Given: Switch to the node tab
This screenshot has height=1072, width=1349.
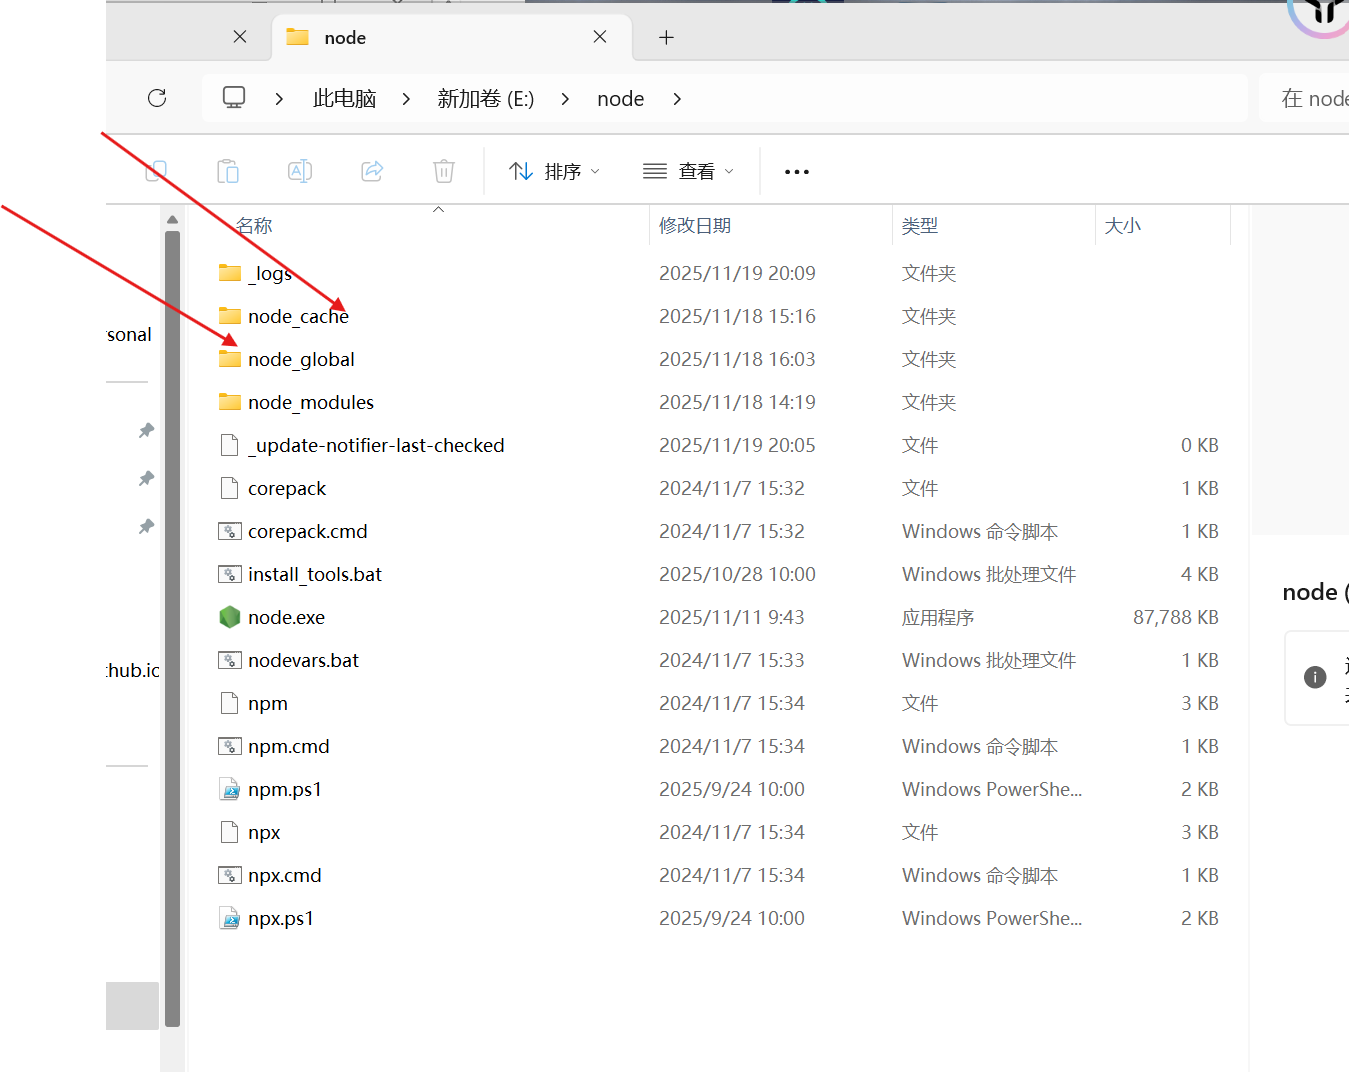Looking at the screenshot, I should pos(345,37).
